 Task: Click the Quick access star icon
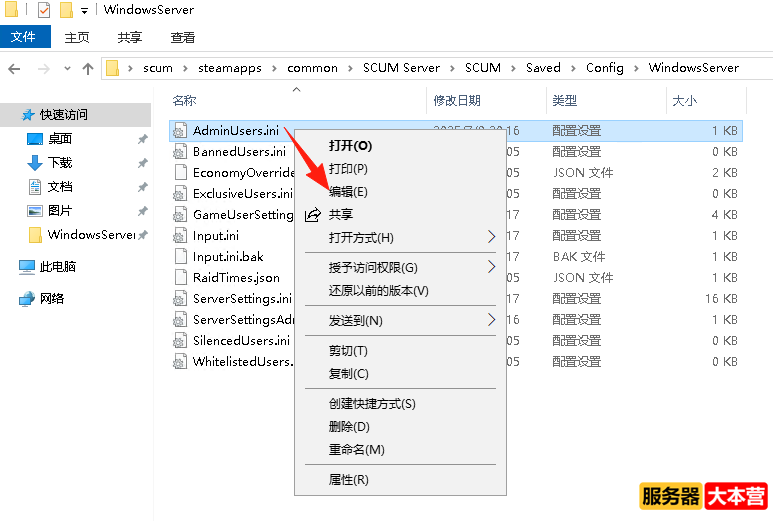click(x=28, y=115)
